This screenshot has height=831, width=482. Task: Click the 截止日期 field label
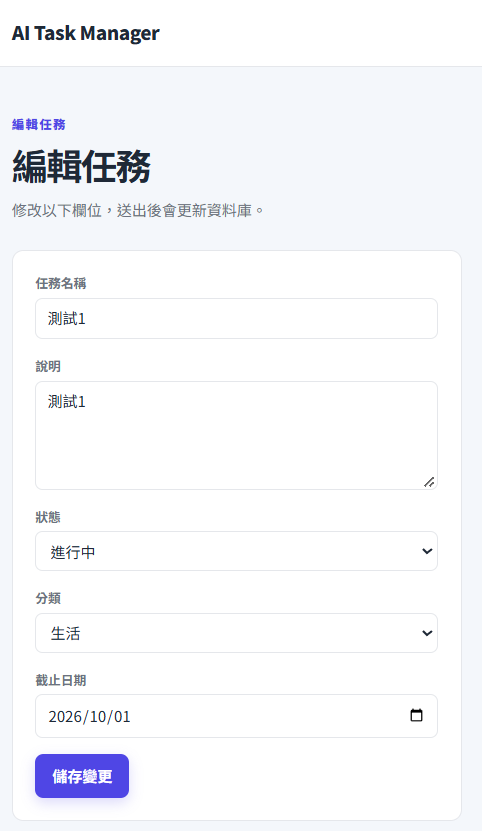point(60,680)
